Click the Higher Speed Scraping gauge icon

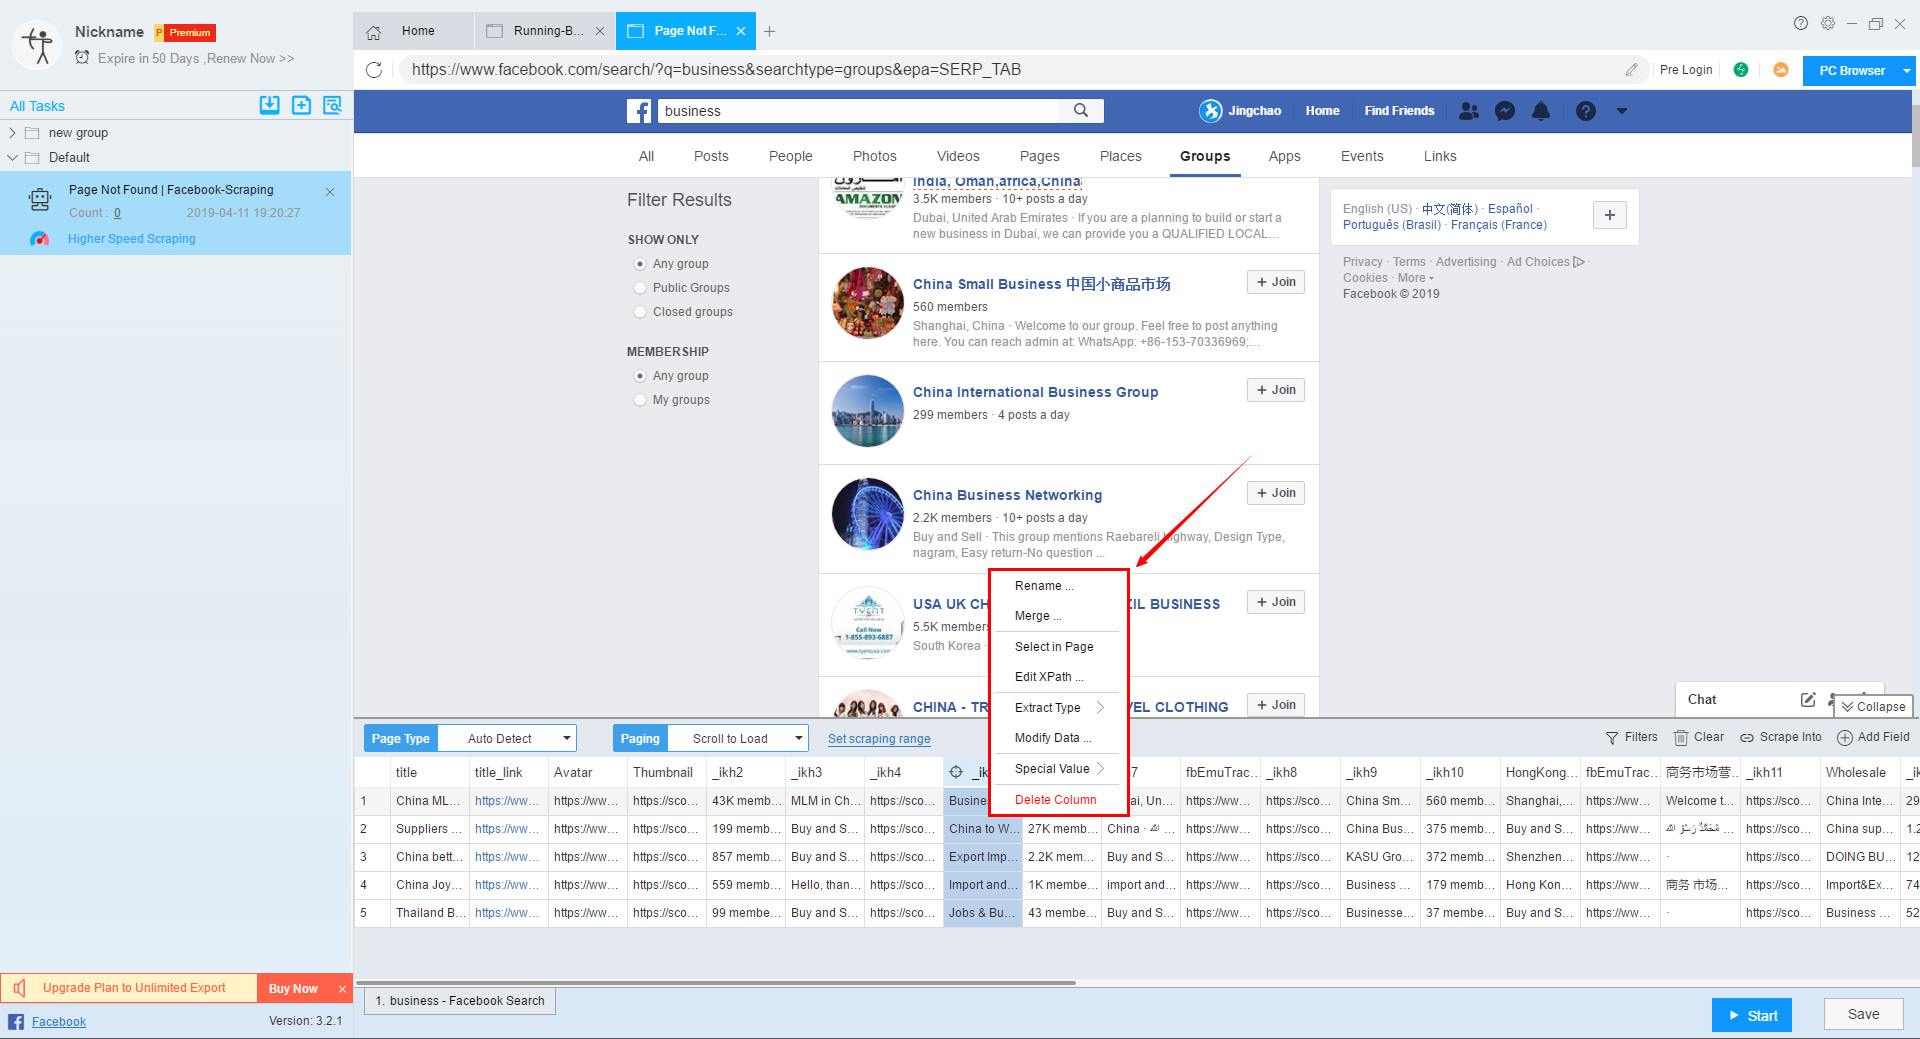coord(39,239)
